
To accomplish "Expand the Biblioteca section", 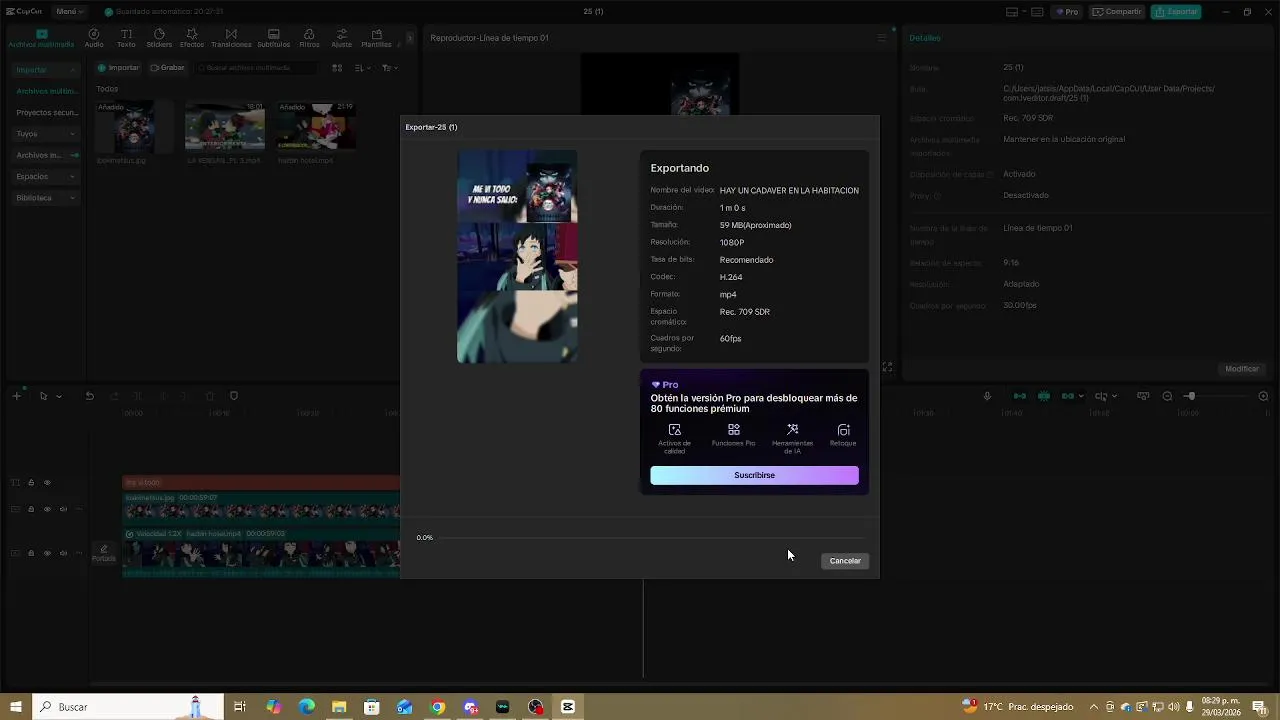I will click(x=46, y=198).
